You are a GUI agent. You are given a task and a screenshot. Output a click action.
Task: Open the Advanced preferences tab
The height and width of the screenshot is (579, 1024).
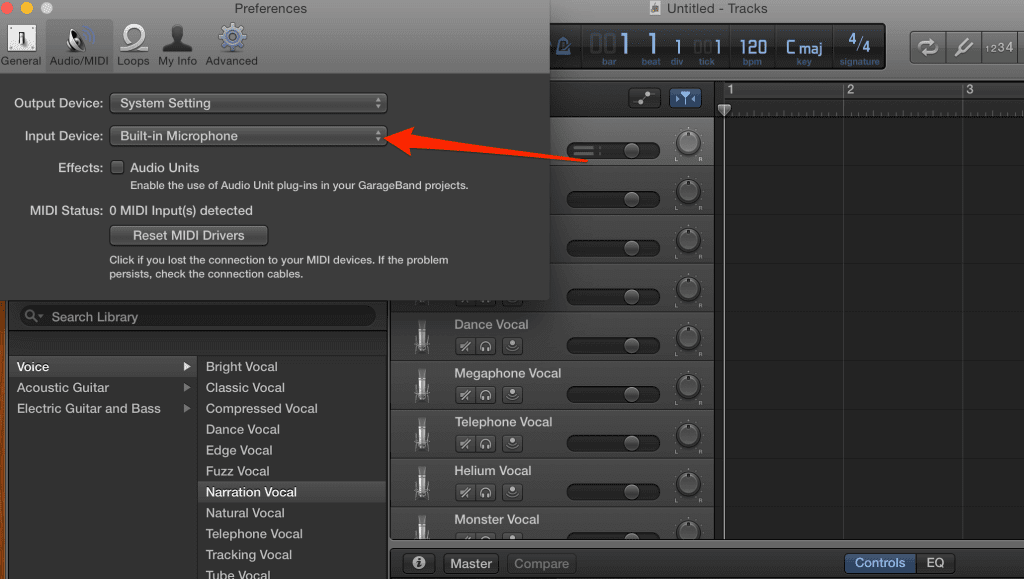(x=232, y=45)
